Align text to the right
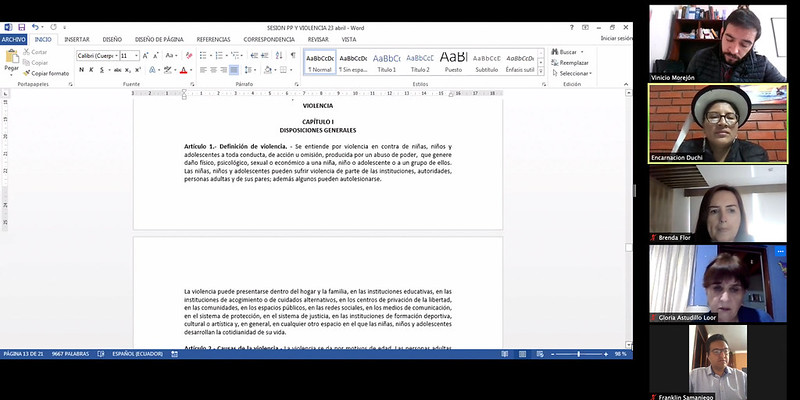 point(223,70)
